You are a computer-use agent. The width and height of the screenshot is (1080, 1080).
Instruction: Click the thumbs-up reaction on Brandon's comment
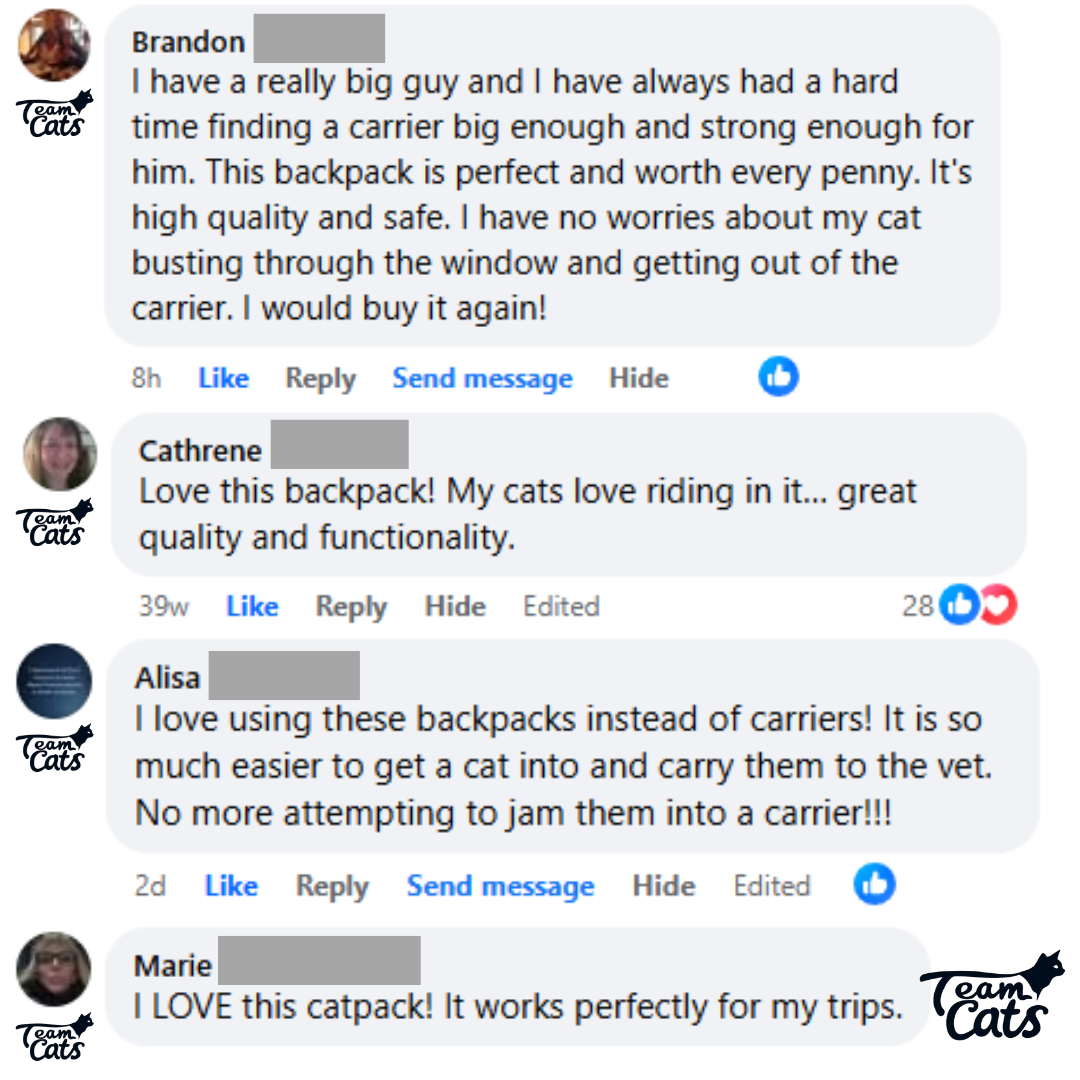coord(778,377)
